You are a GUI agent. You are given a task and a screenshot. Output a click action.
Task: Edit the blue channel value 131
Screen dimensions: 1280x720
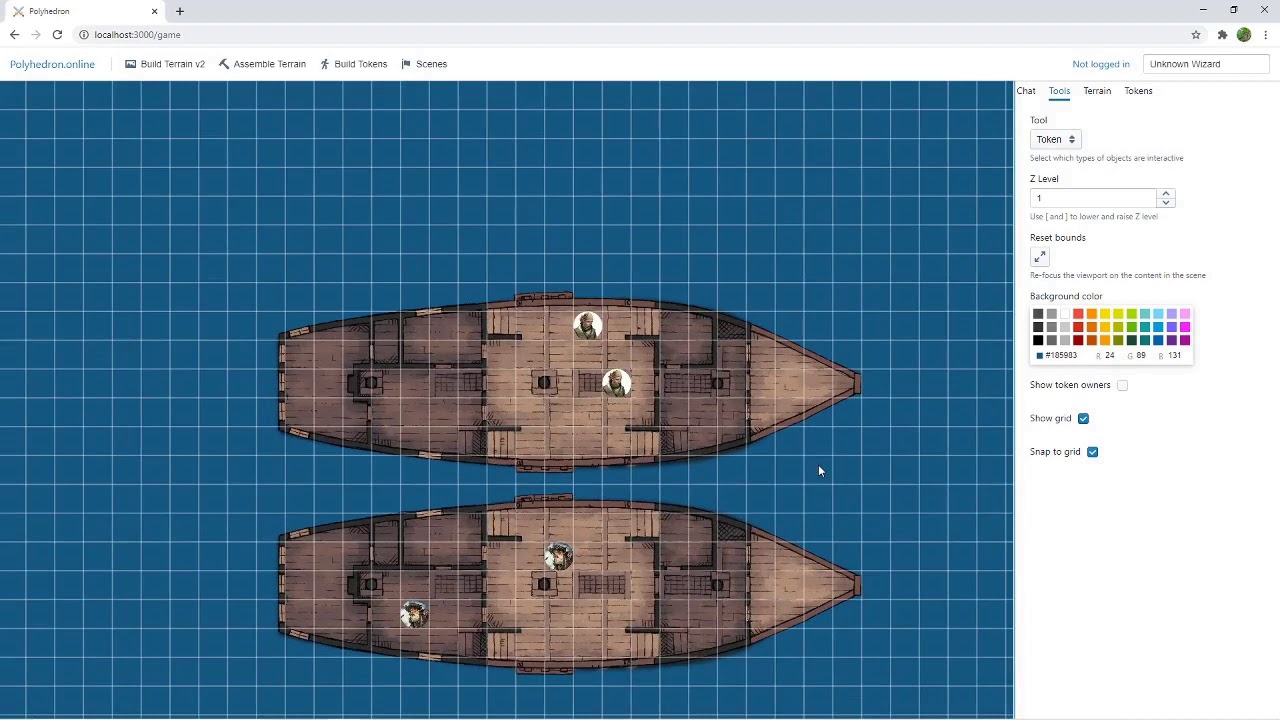[x=1174, y=355]
